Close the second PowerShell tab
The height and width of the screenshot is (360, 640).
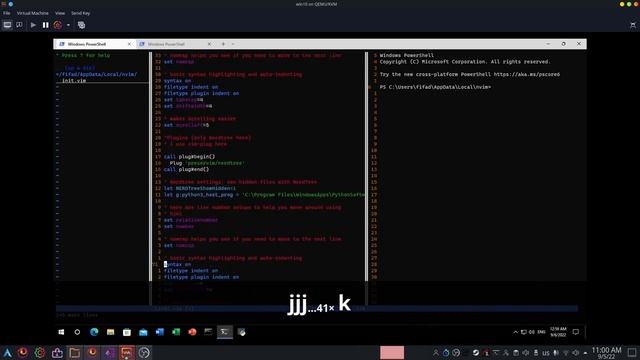(x=209, y=44)
